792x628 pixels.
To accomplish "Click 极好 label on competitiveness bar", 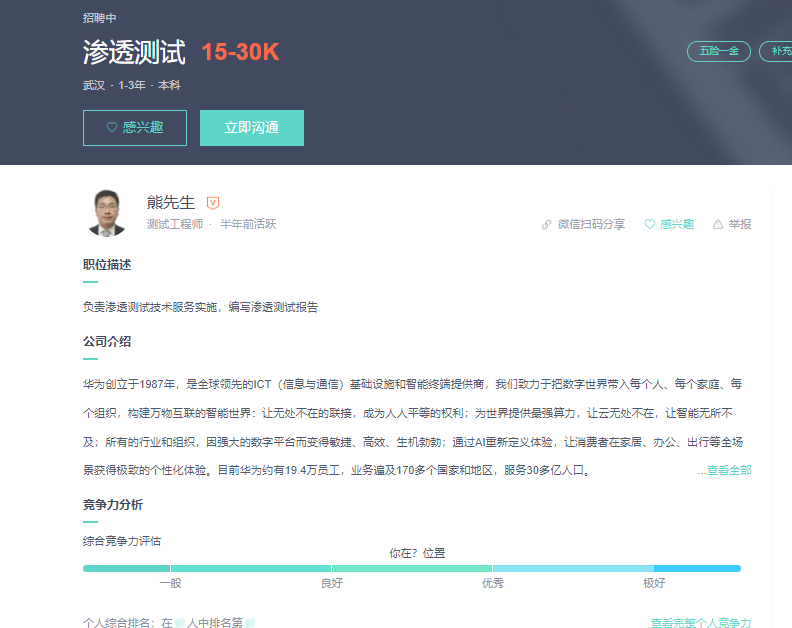I will [x=654, y=584].
